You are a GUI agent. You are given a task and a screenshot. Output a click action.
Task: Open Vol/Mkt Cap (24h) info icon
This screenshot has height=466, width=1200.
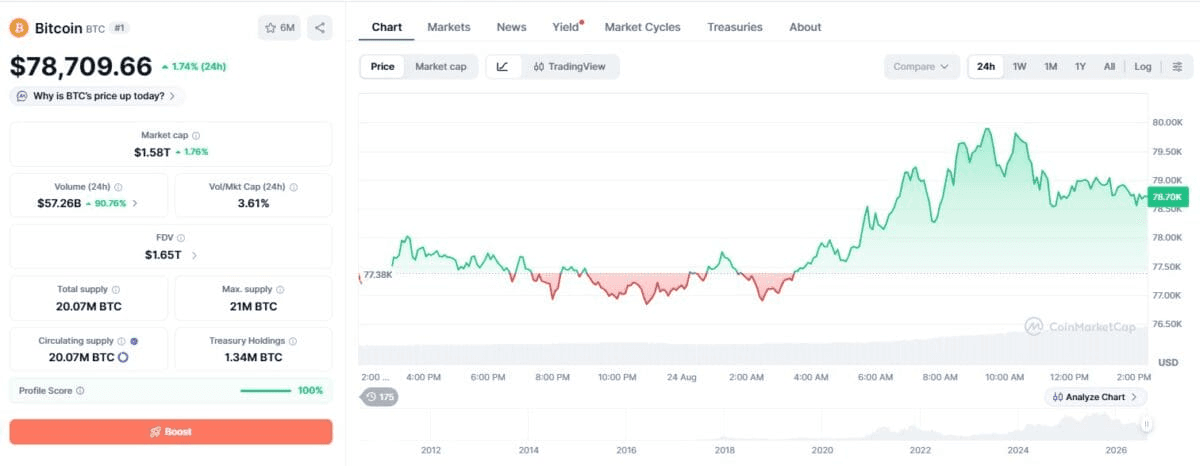293,187
